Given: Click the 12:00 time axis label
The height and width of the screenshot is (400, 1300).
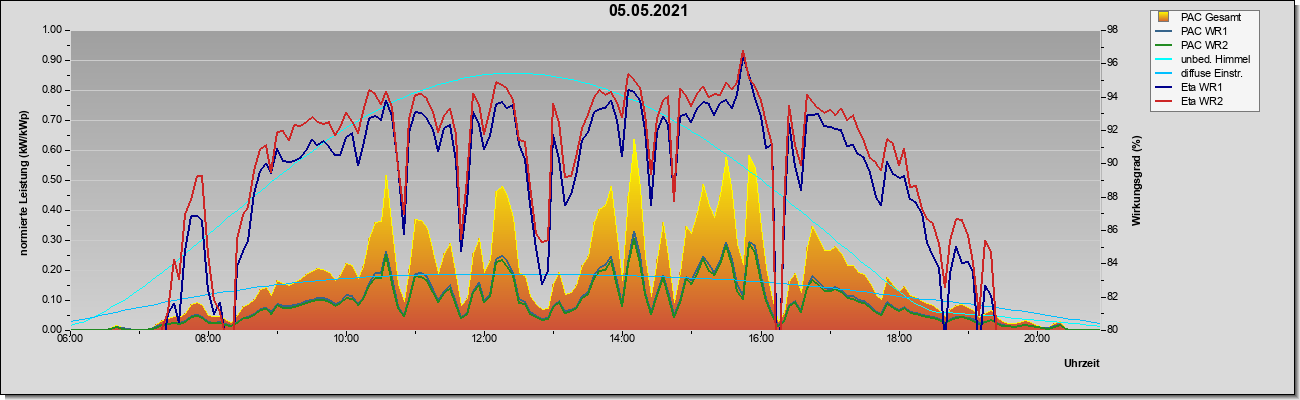Looking at the screenshot, I should (x=484, y=338).
